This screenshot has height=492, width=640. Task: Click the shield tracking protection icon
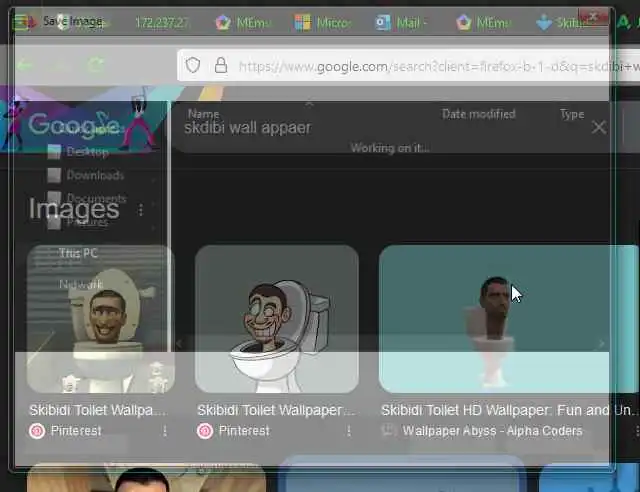[193, 65]
